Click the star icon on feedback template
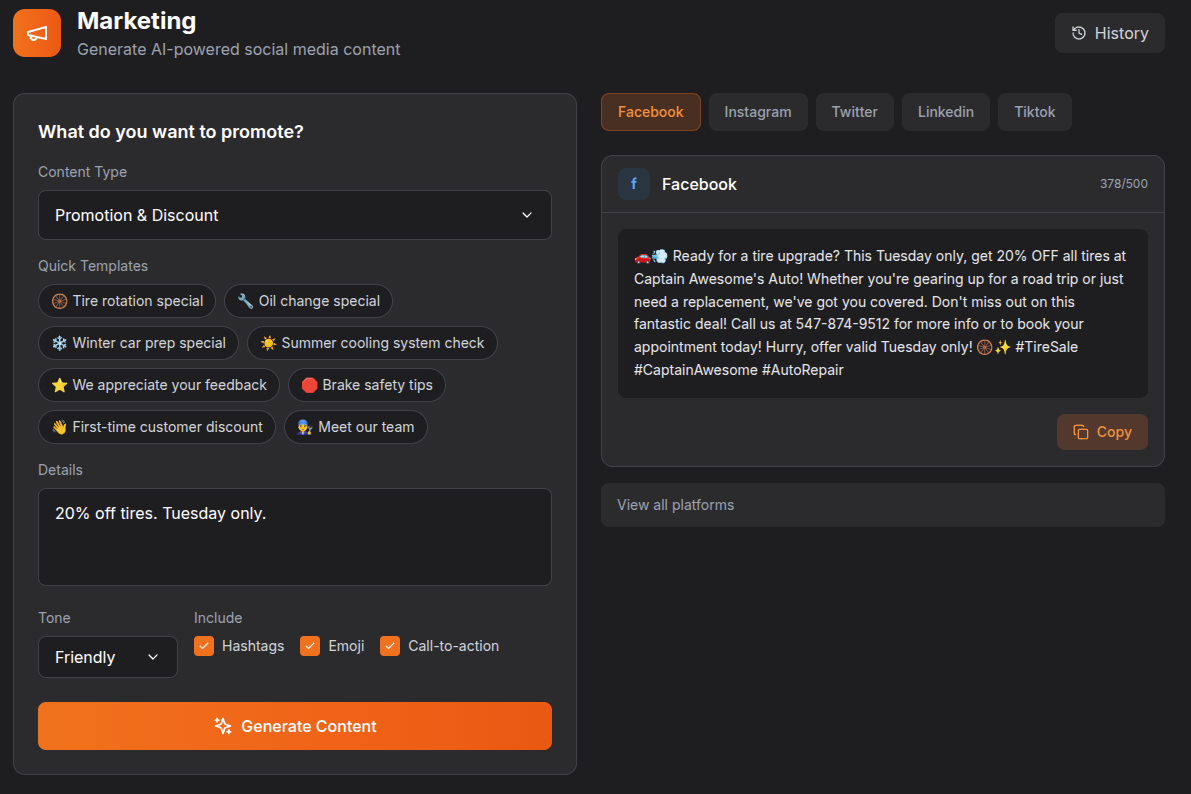 (59, 385)
